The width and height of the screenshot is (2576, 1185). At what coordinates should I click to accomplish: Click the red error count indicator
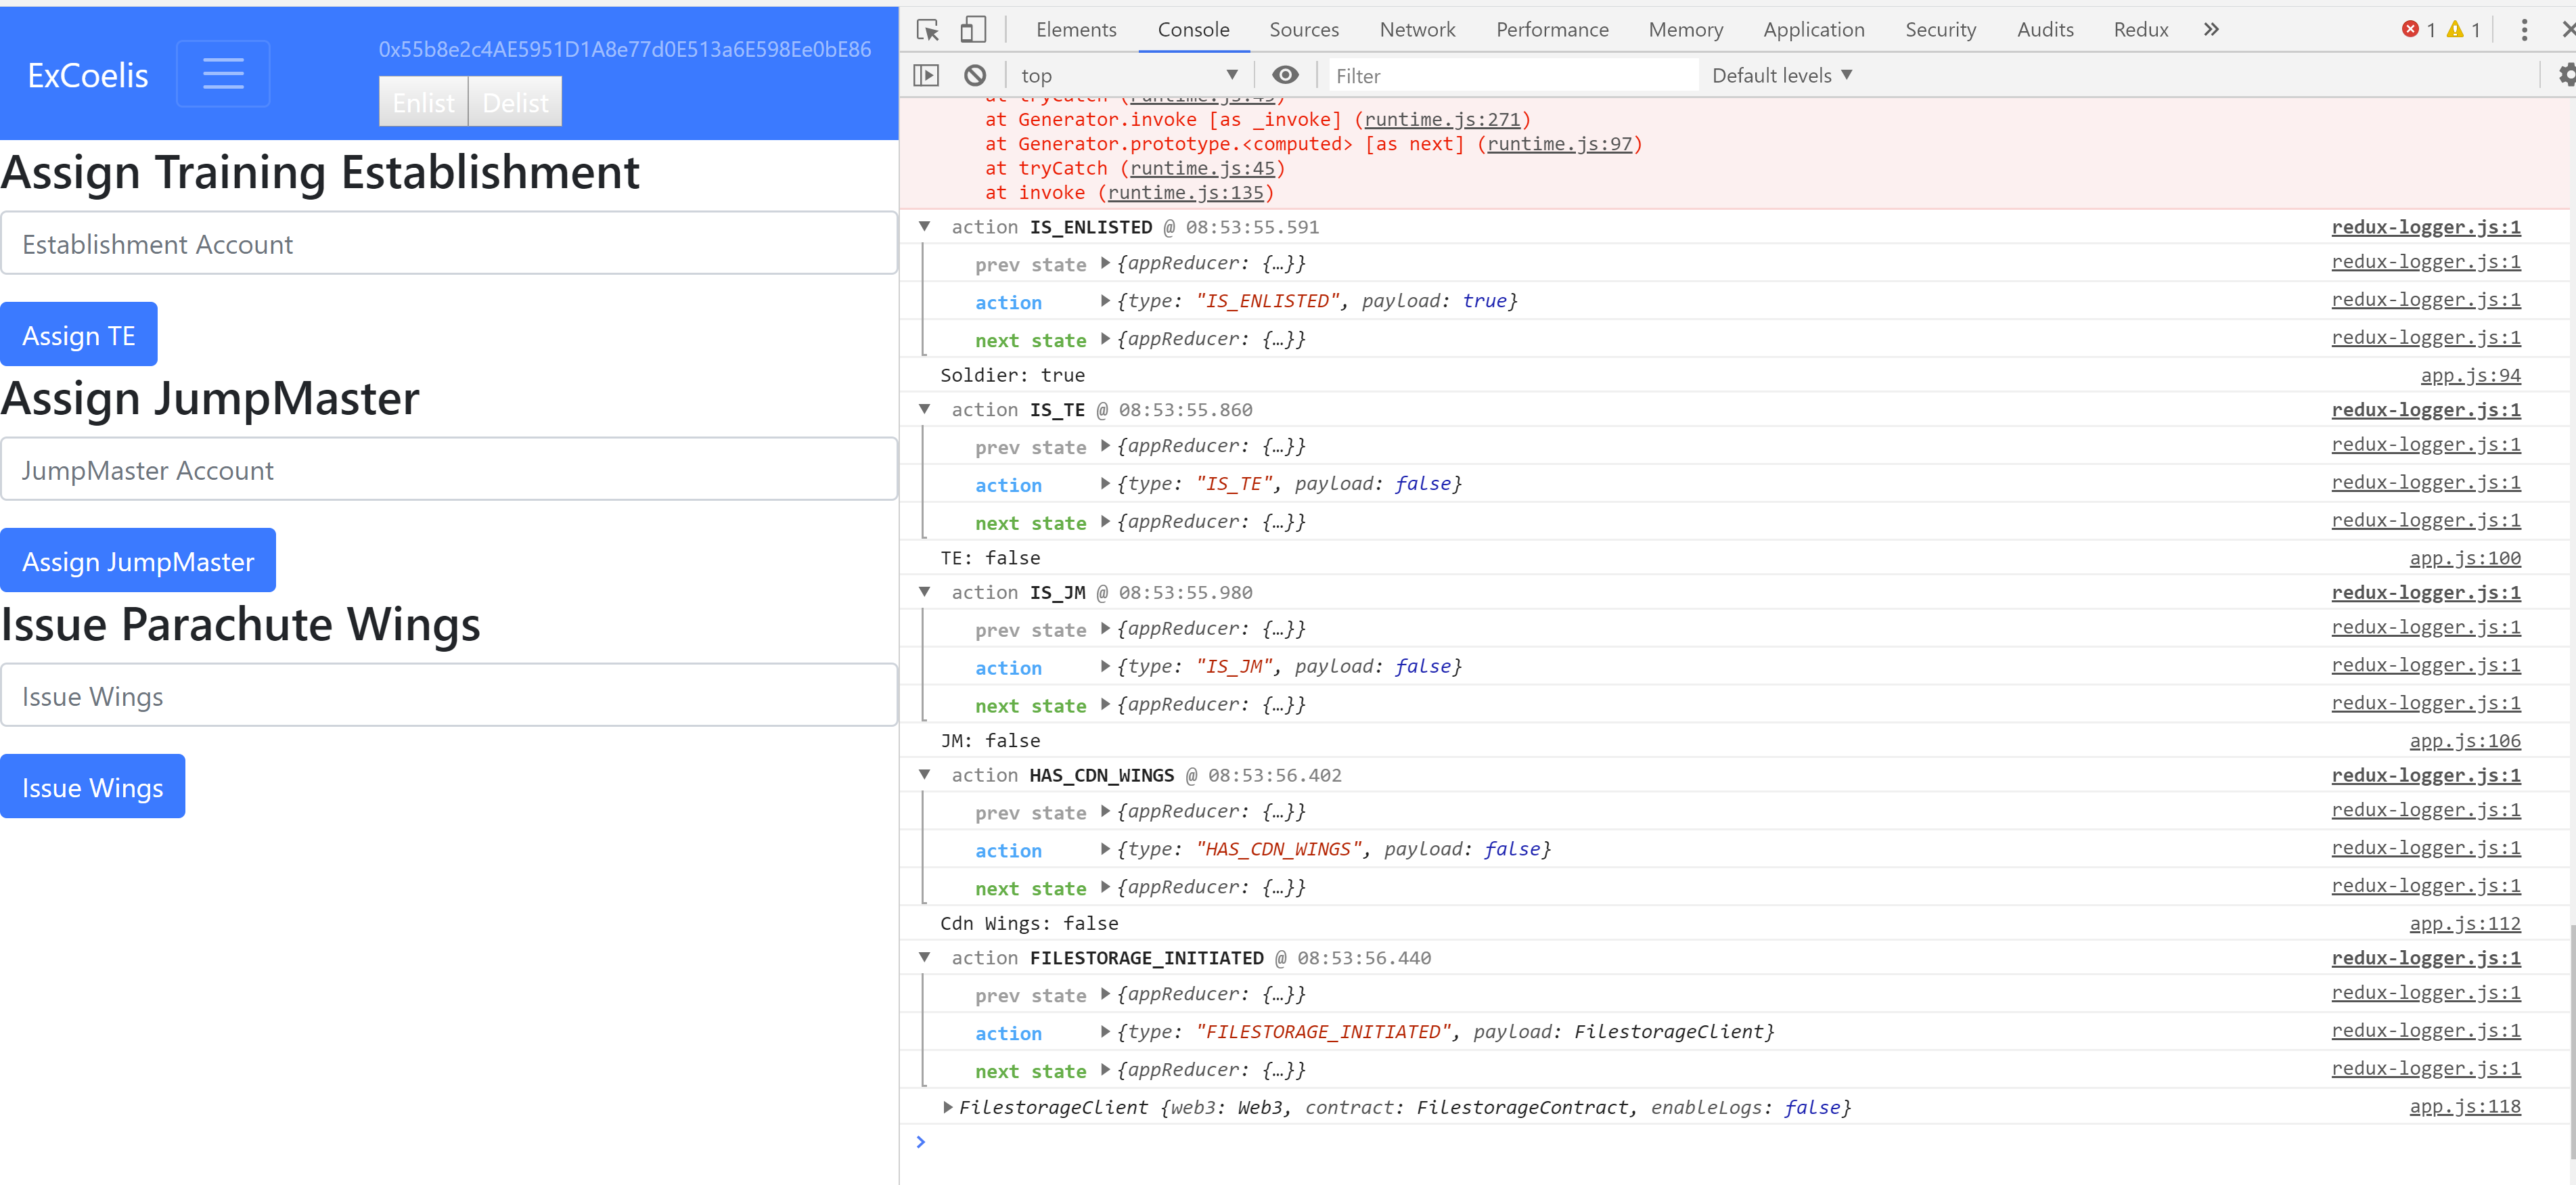[2417, 30]
